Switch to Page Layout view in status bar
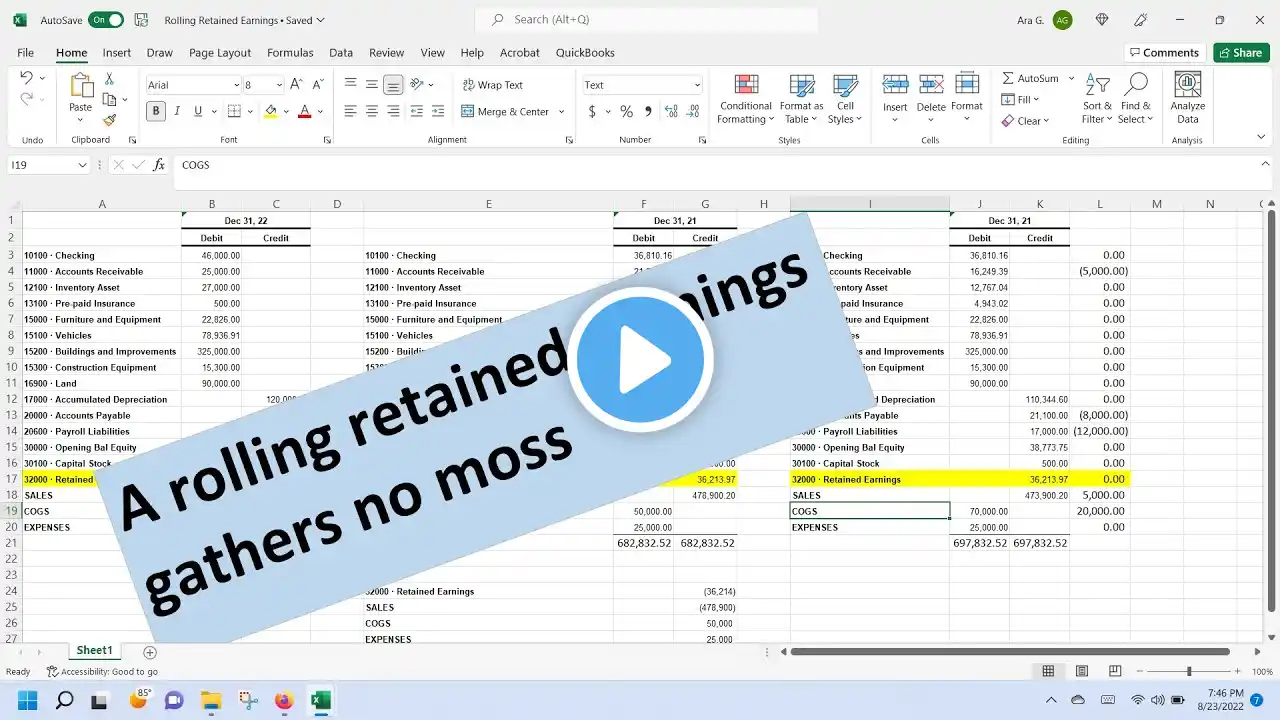The image size is (1280, 720). 1082,671
